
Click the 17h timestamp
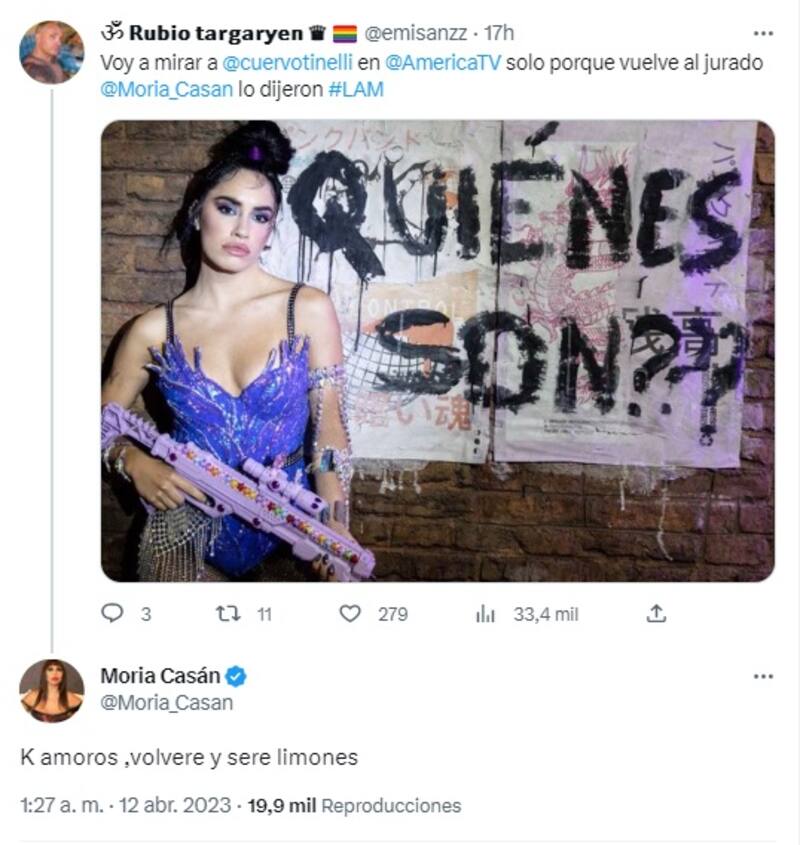(499, 33)
